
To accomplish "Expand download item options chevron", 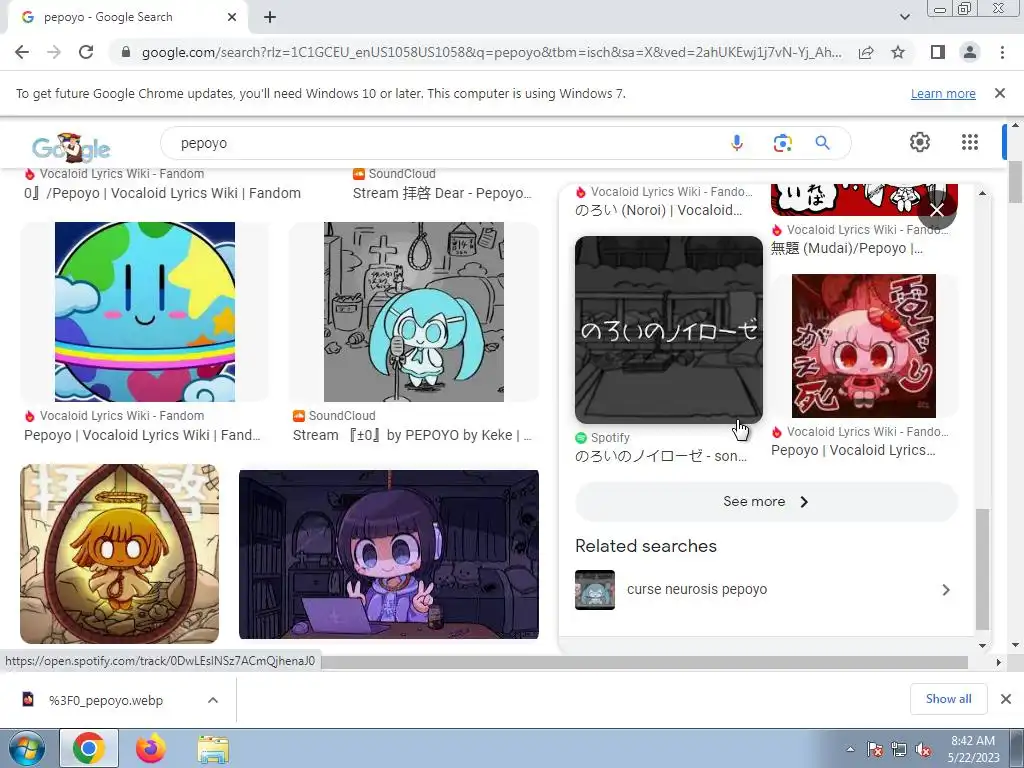I will (213, 700).
